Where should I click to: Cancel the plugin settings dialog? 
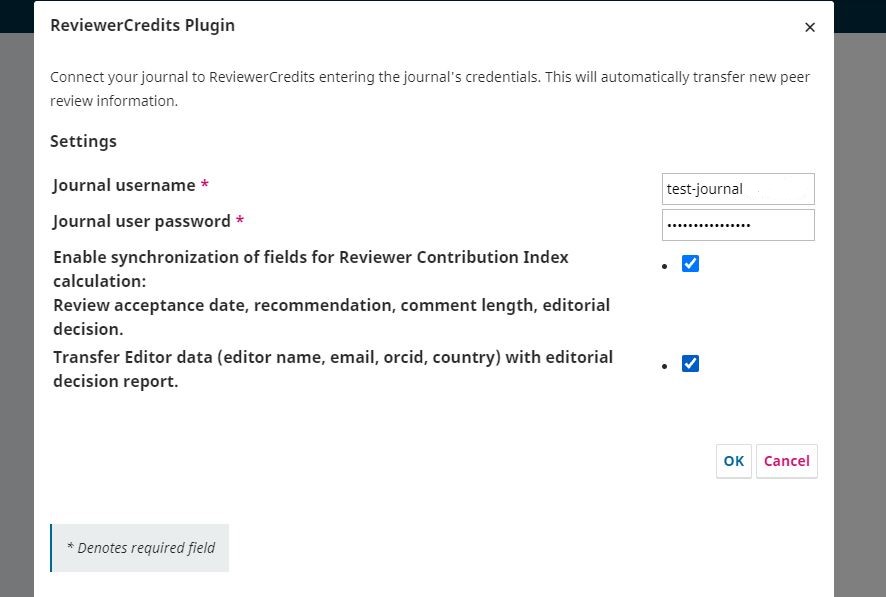786,461
